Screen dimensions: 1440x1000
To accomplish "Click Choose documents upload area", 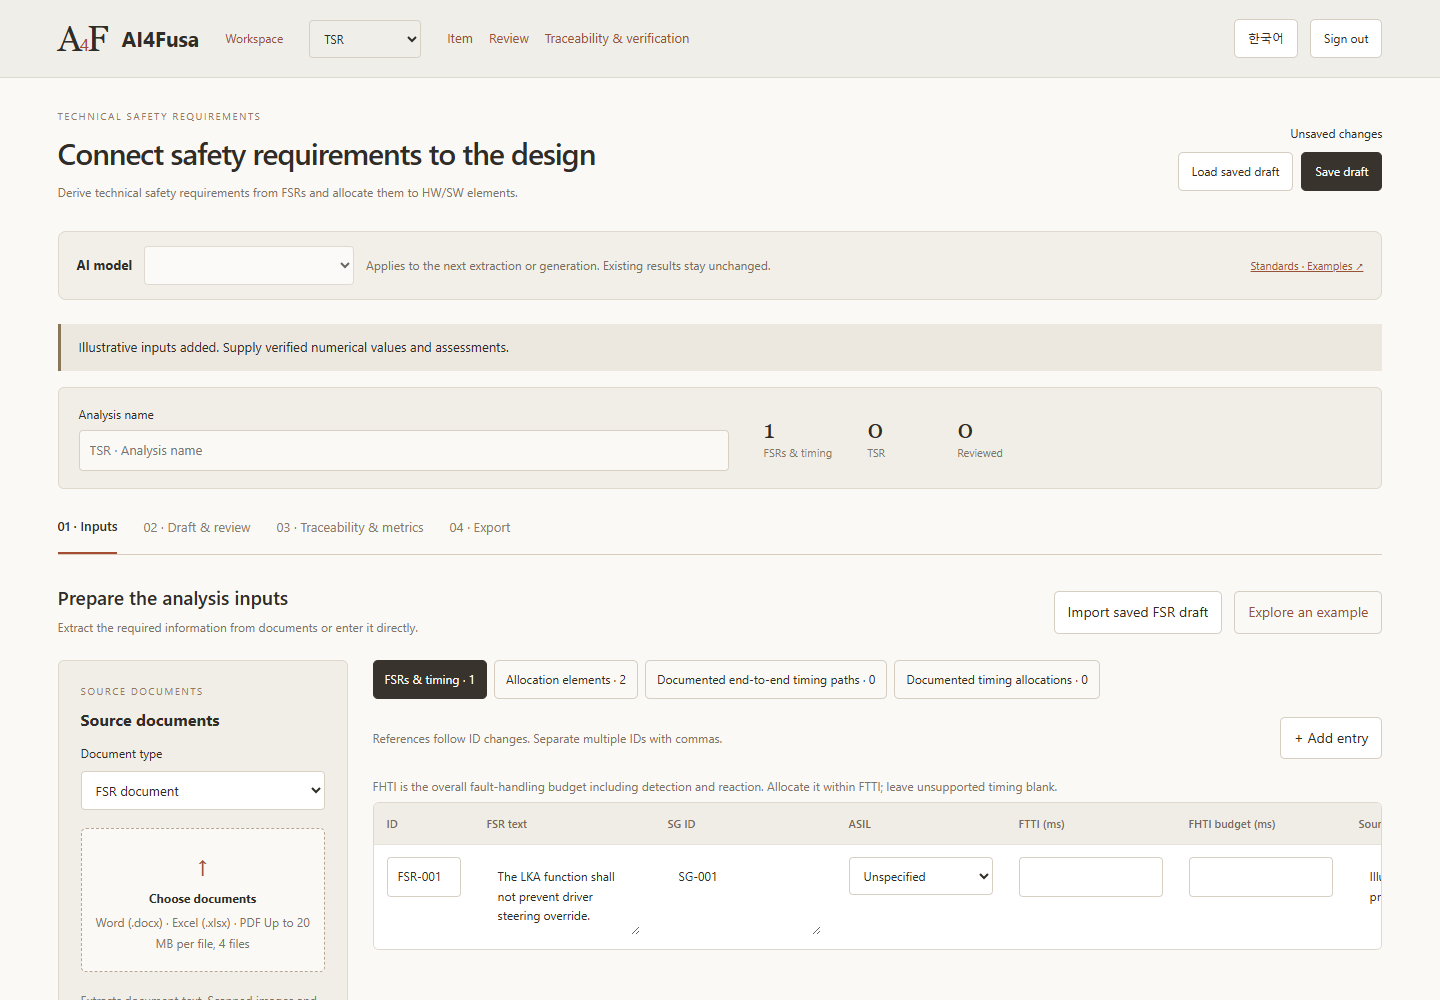I will click(203, 900).
